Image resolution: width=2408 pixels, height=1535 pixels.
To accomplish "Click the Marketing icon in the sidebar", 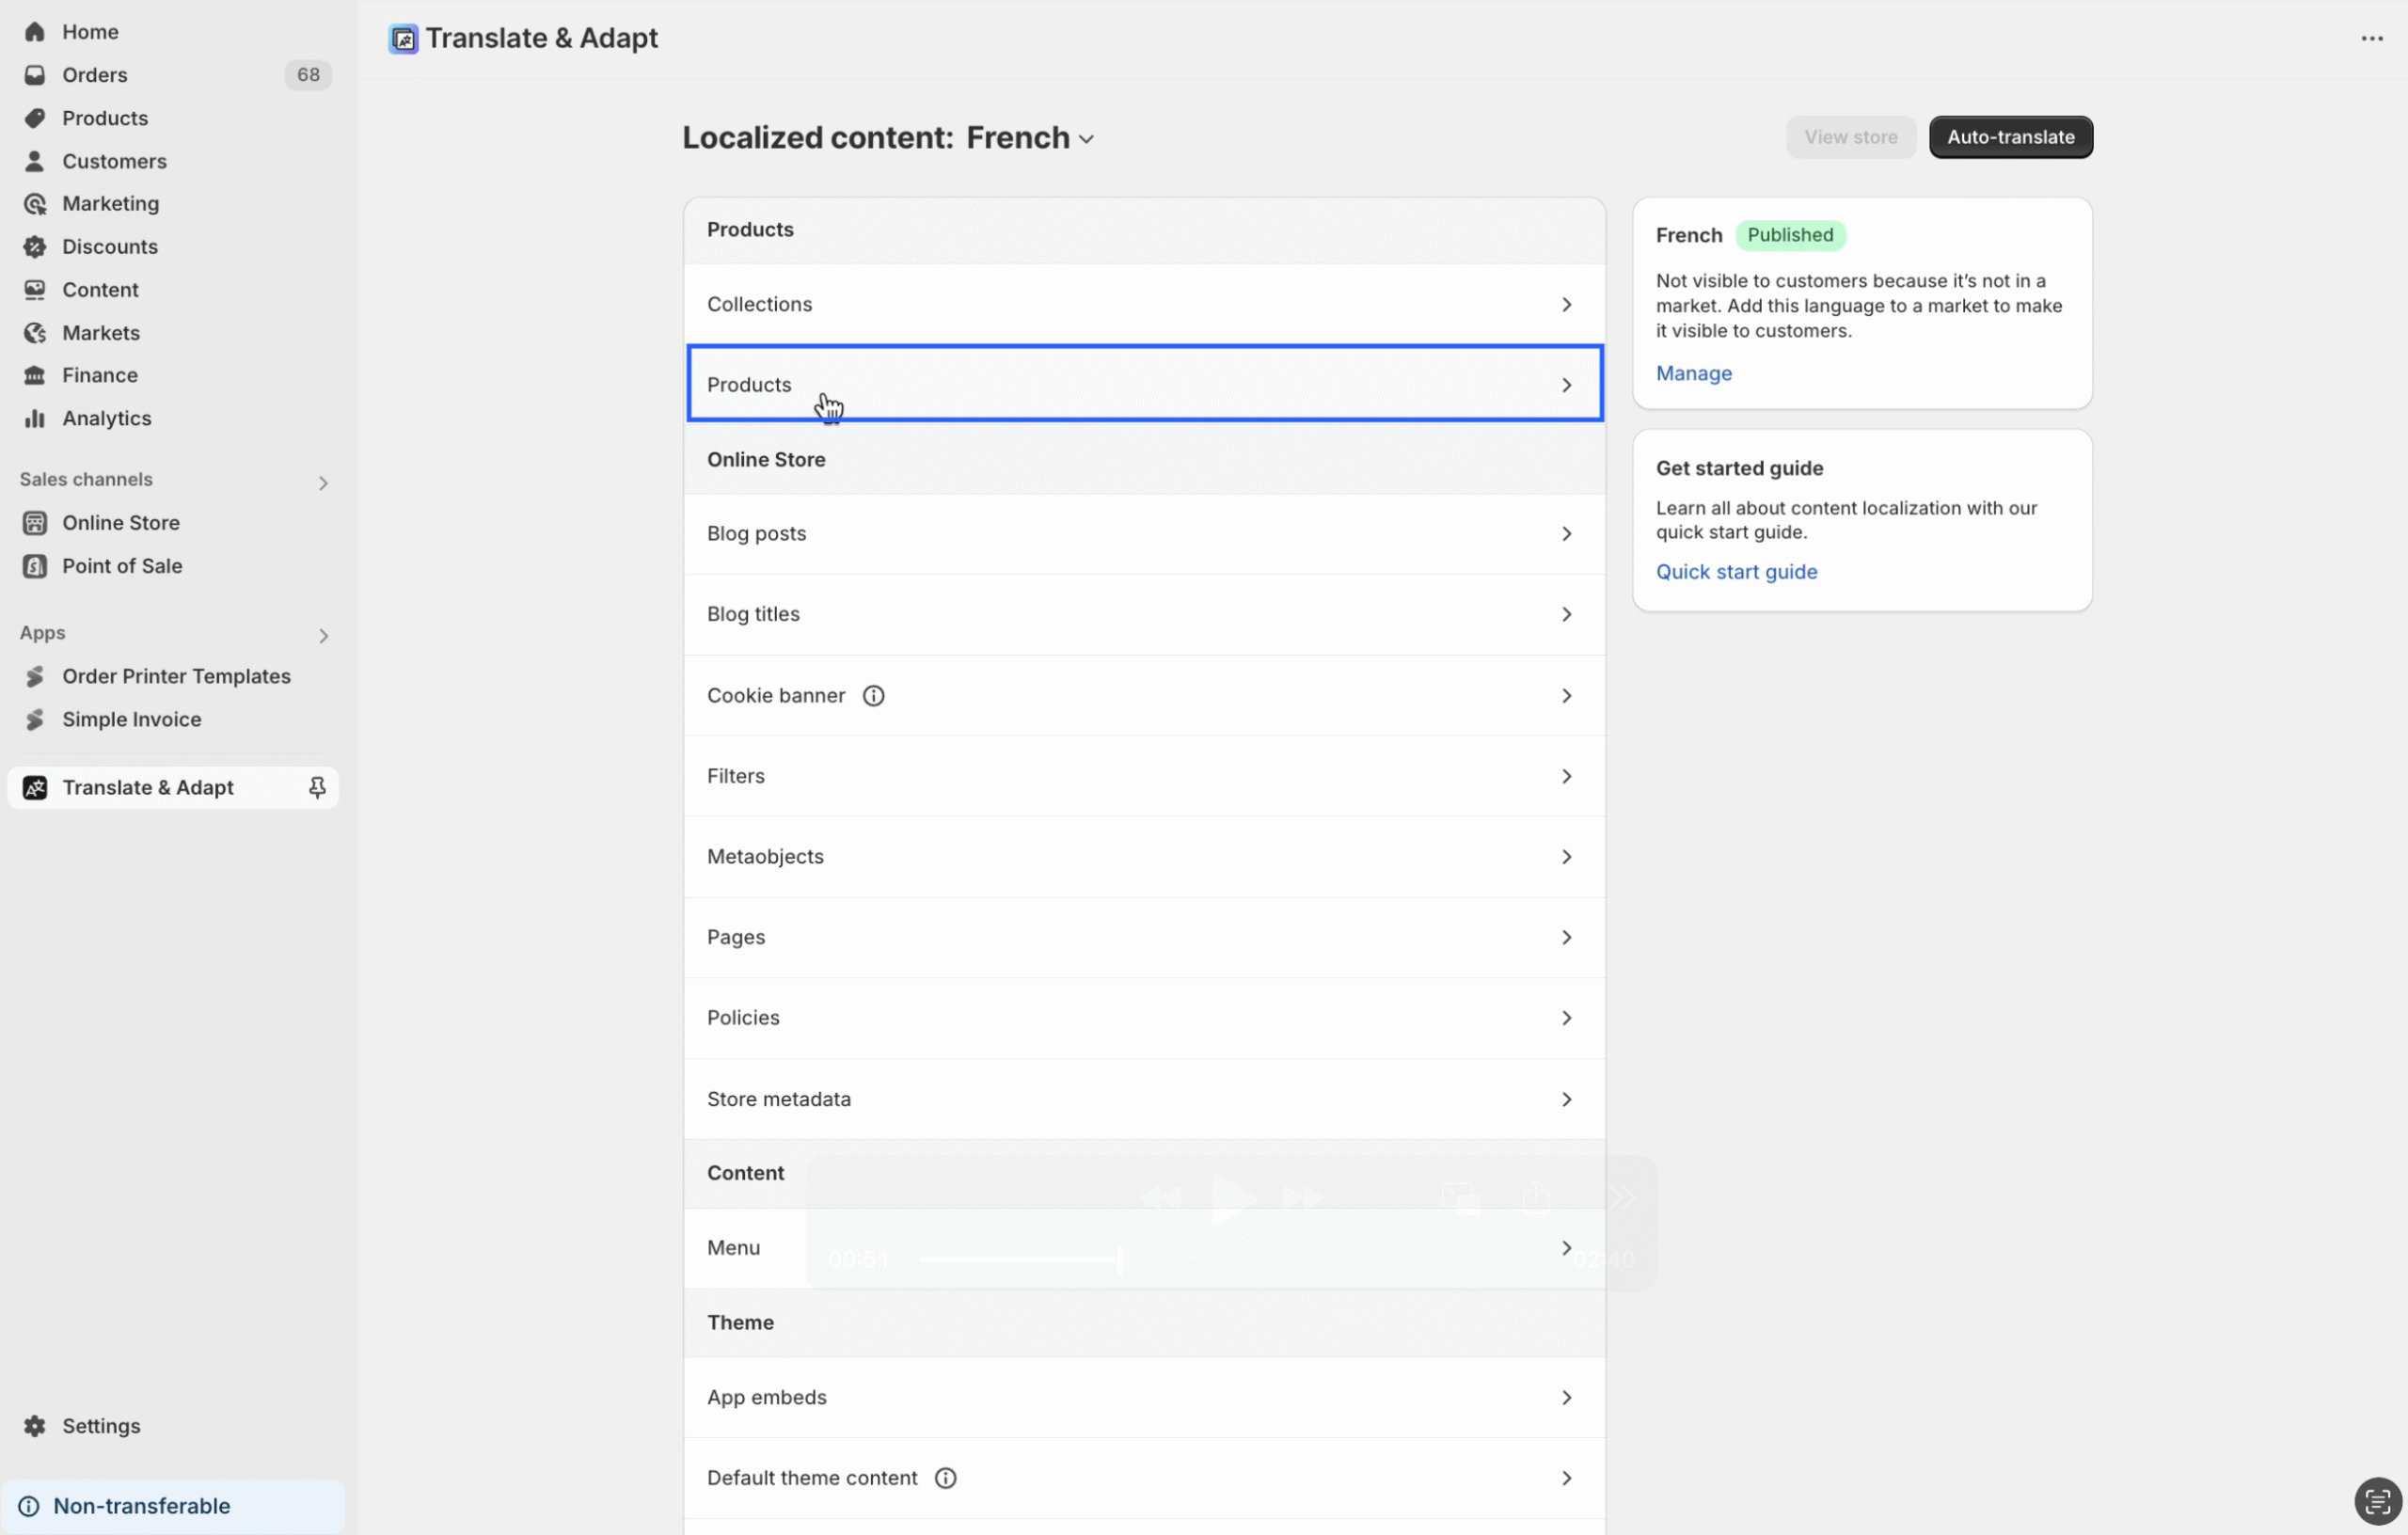I will pos(35,204).
